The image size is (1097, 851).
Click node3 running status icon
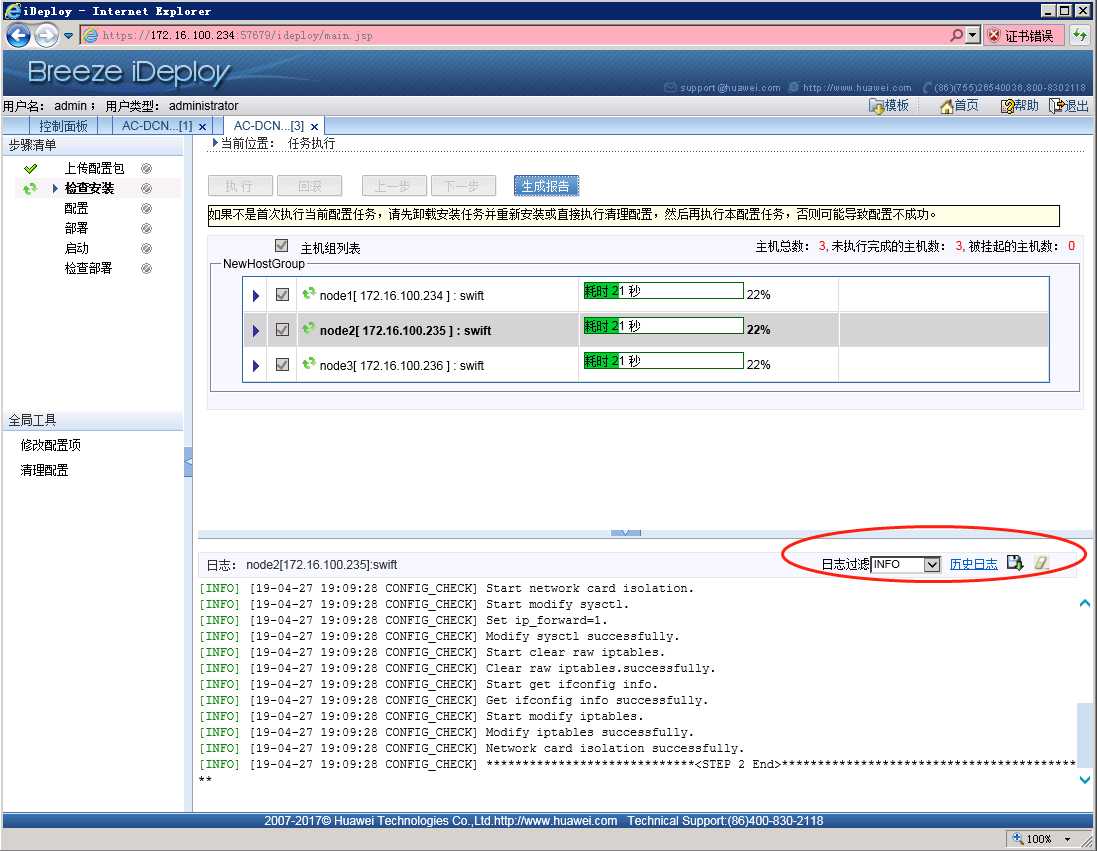pos(309,363)
